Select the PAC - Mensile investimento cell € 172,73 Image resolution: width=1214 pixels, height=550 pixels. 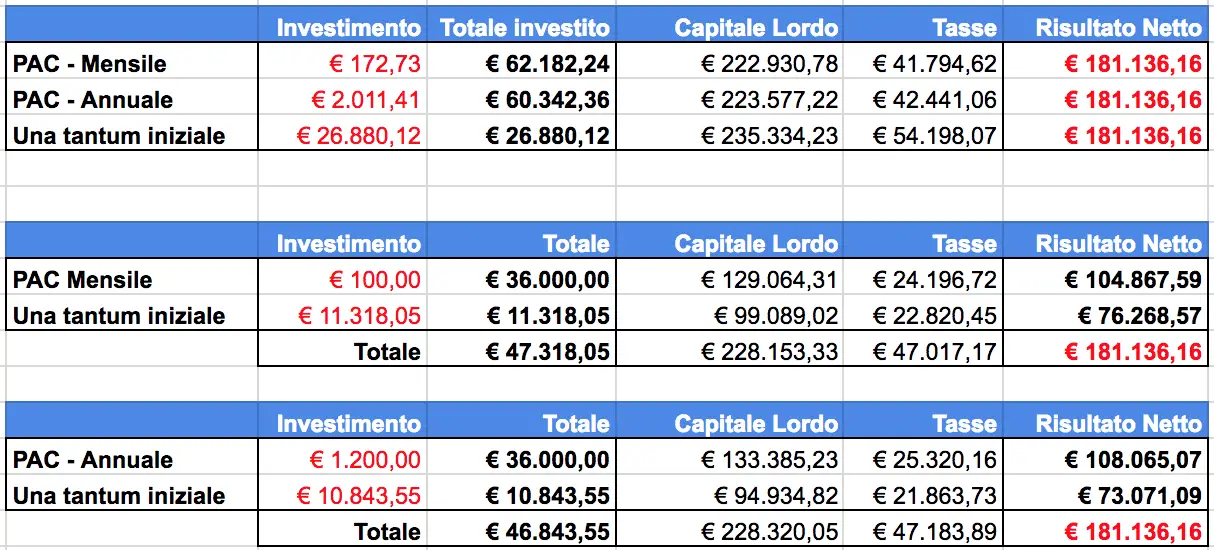pyautogui.click(x=342, y=64)
